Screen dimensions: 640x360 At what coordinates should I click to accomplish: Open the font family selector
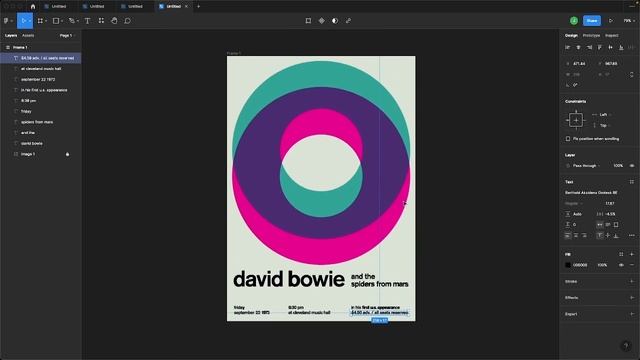(x=591, y=193)
